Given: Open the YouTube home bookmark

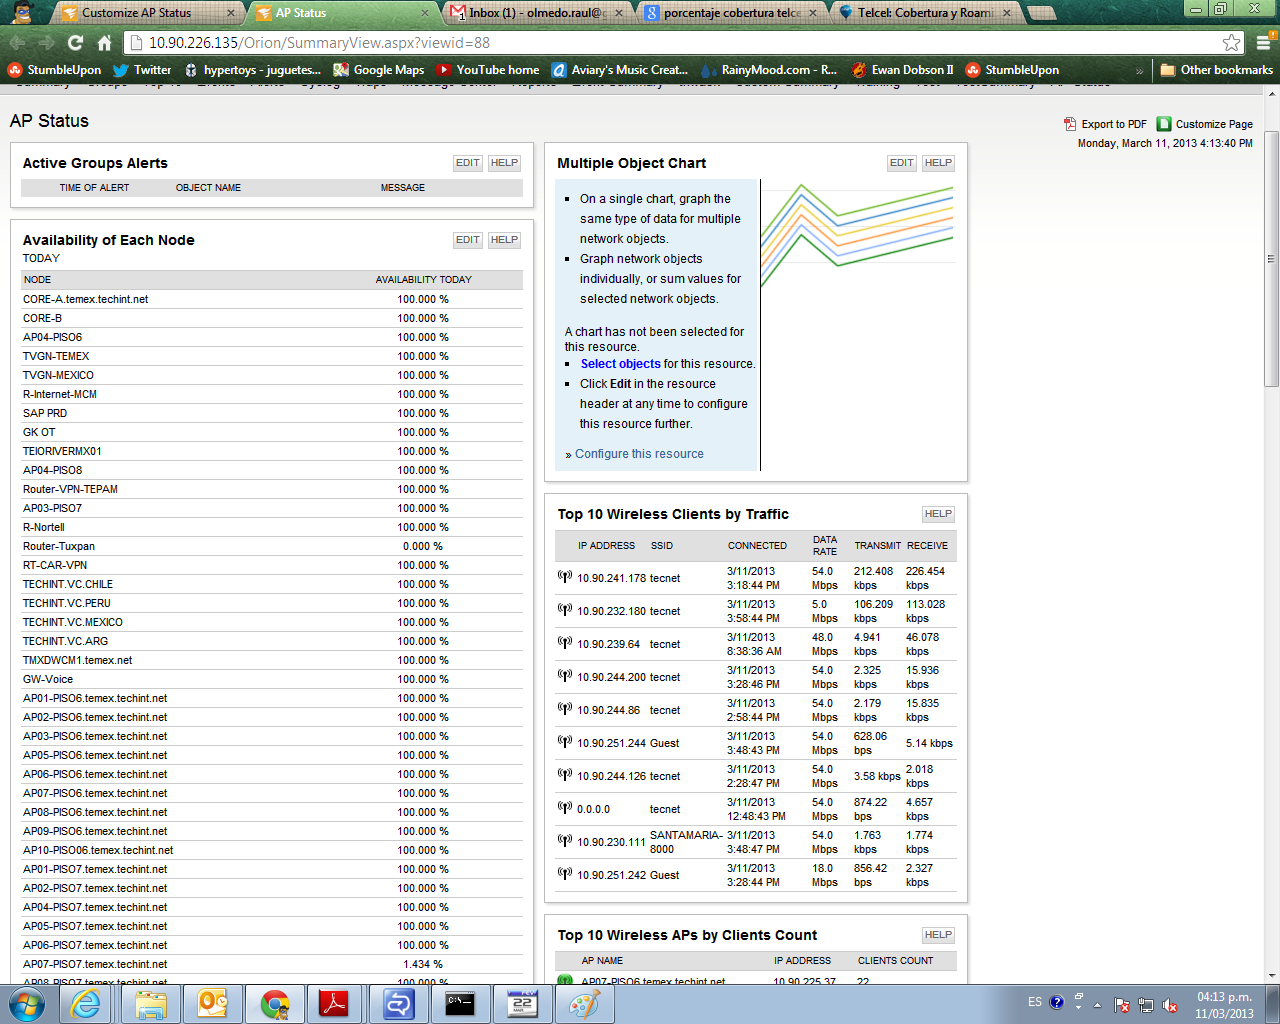Looking at the screenshot, I should click(487, 70).
